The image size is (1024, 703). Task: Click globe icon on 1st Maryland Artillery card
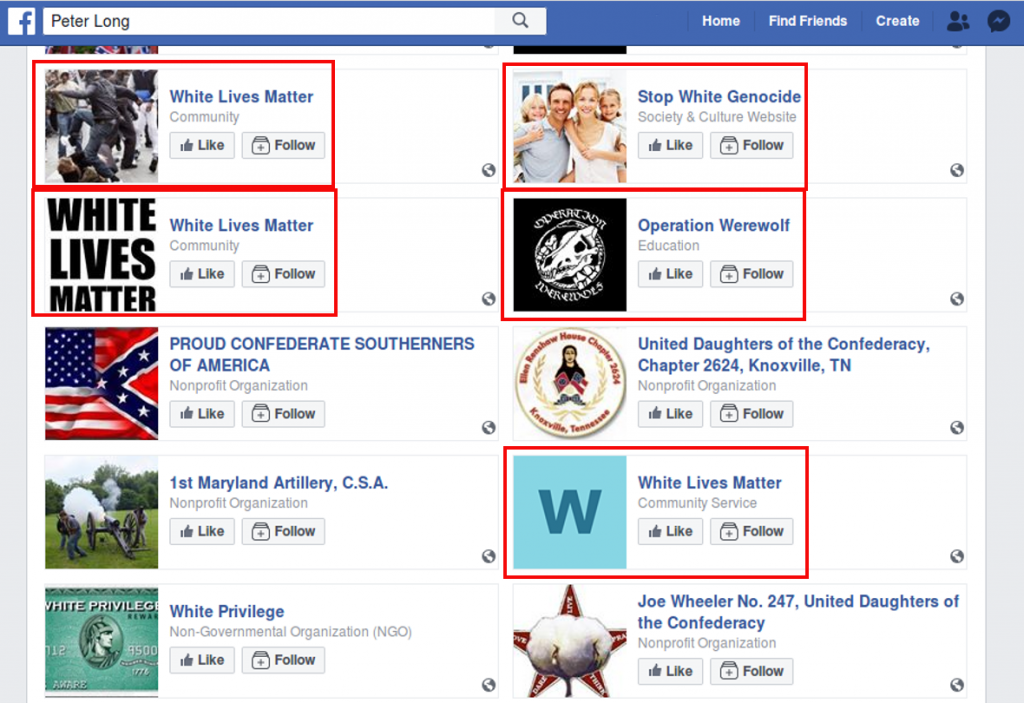[488, 556]
